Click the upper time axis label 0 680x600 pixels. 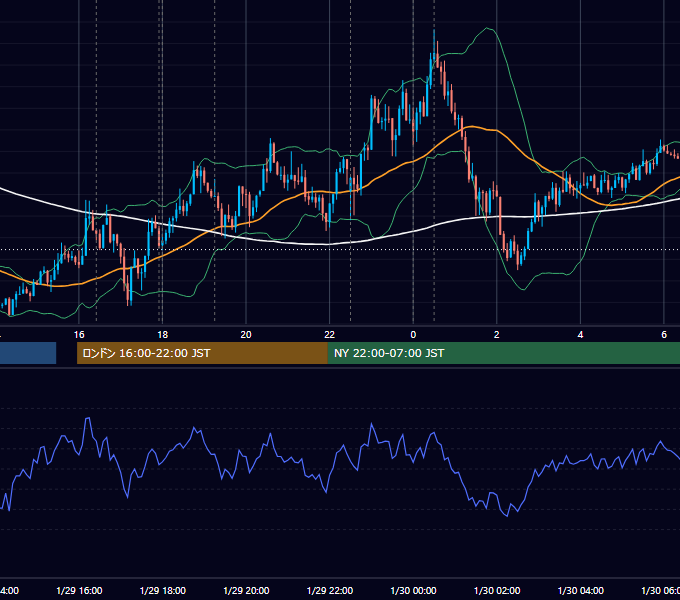(413, 334)
